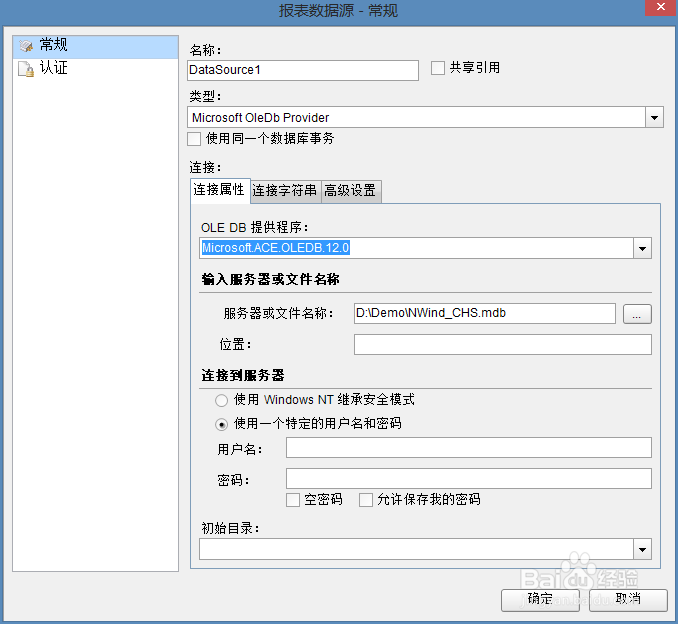
Task: Enable the 共享引用 checkbox
Action: coord(438,68)
